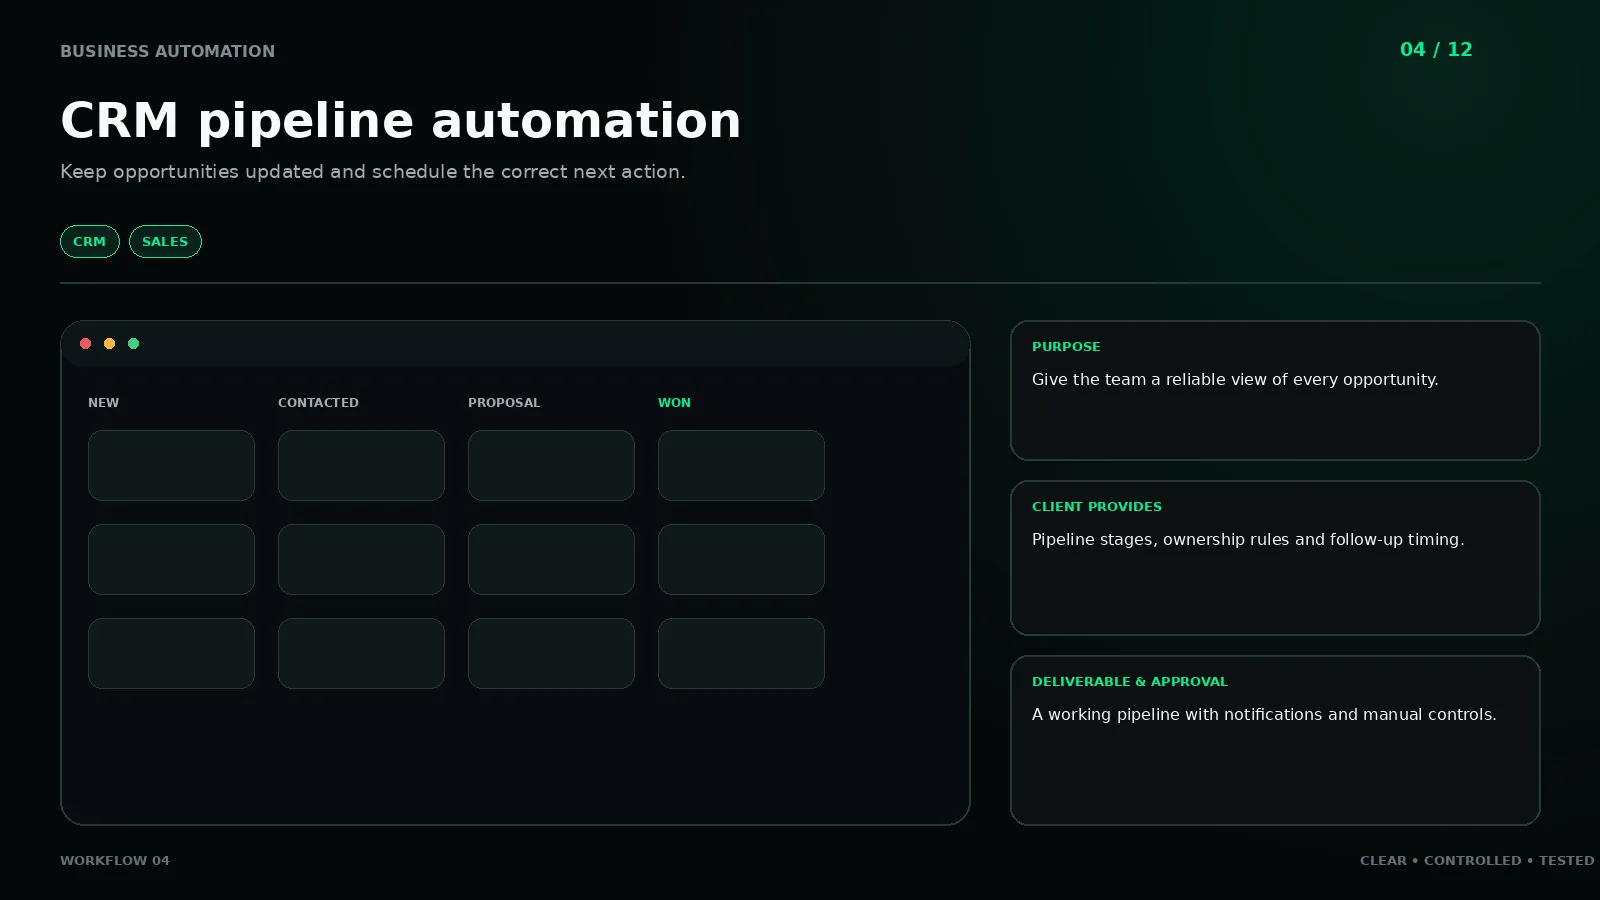
Task: Click the CLIENT PROVIDES card heading
Action: (x=1097, y=506)
